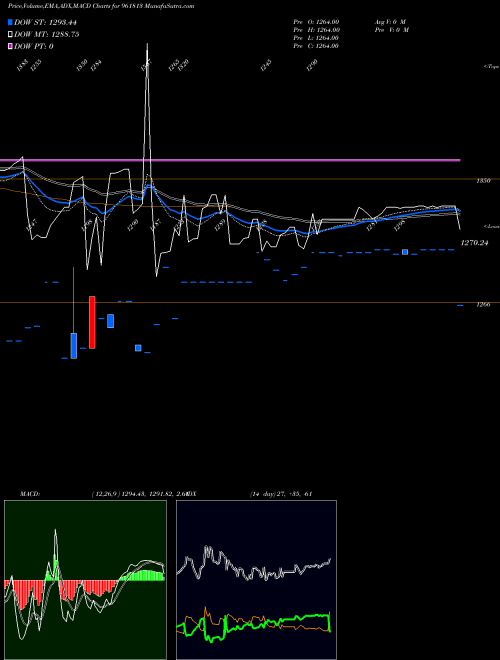Screen dimensions: 500x660
Task: Select the 'DOW PT: 0' legend text
Action: 34,46
